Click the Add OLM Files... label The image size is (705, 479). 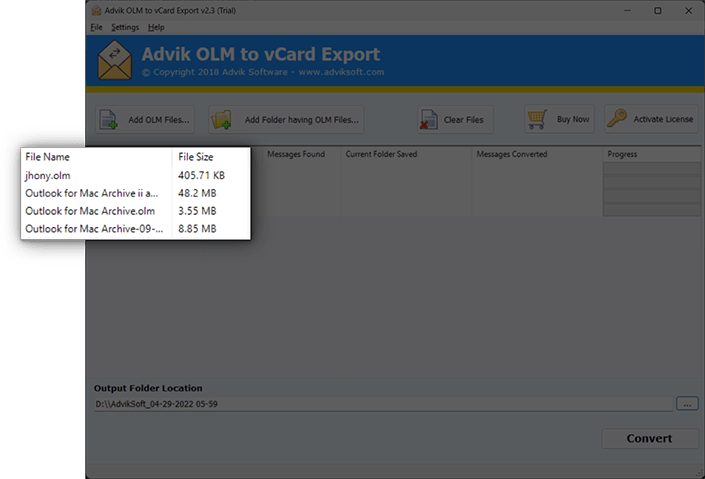(x=159, y=120)
